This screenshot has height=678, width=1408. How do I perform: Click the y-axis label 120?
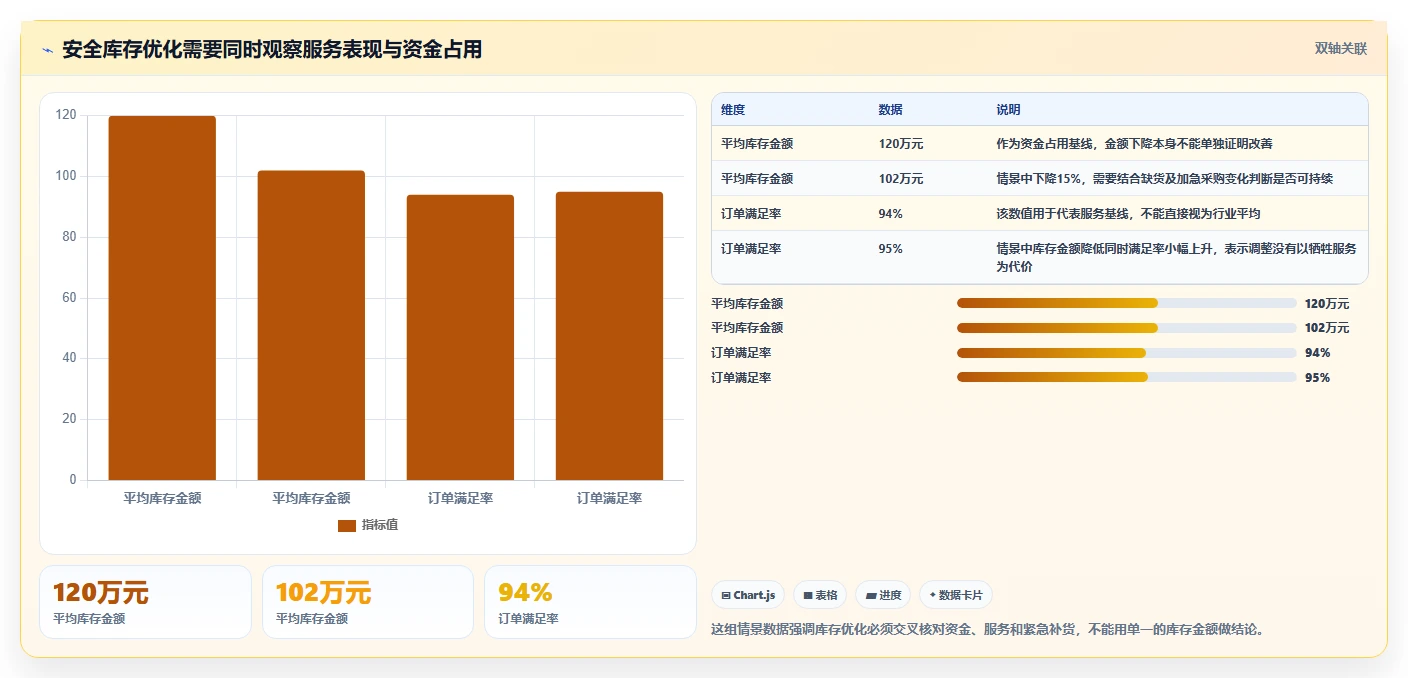(66, 115)
